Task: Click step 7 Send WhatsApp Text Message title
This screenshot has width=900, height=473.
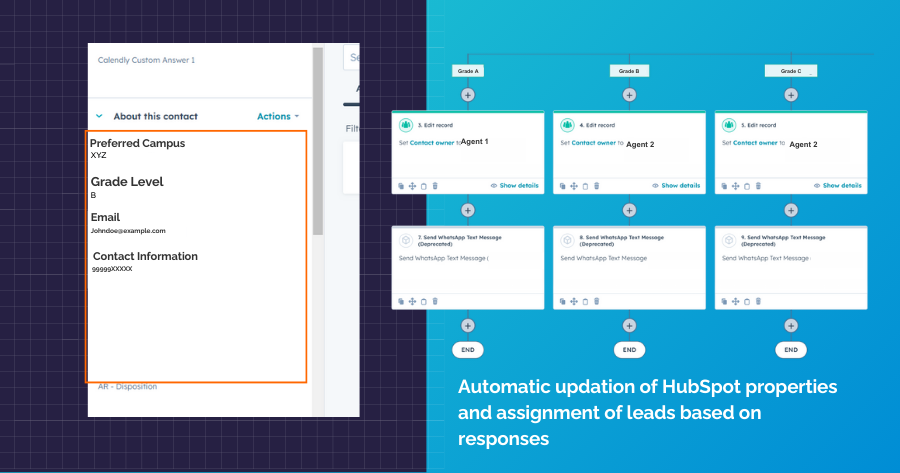Action: tap(459, 241)
